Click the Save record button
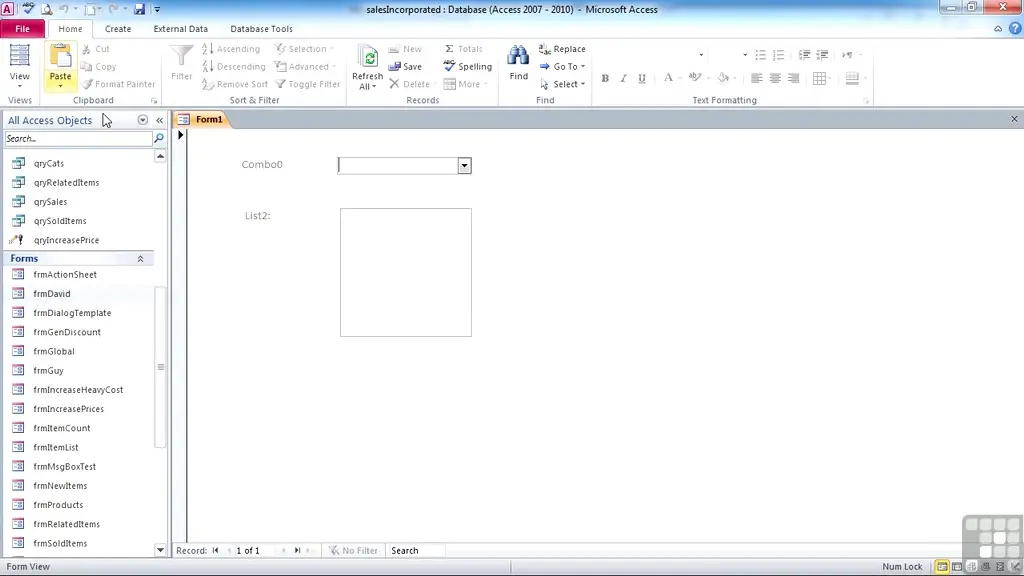The height and width of the screenshot is (576, 1024). point(406,67)
